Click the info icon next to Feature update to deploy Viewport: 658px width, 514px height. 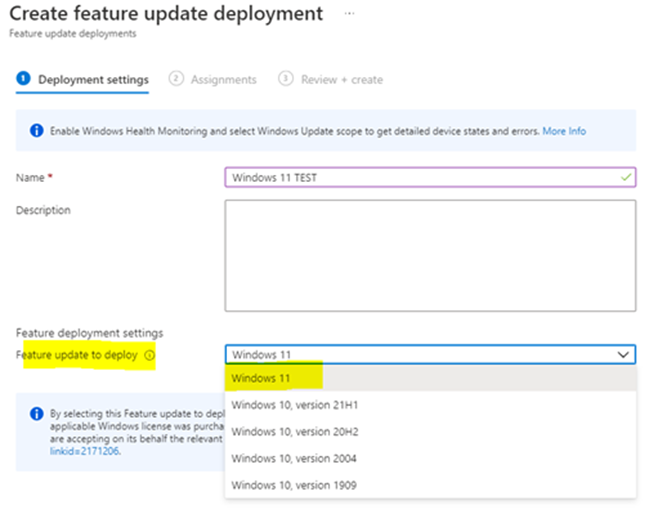tap(149, 355)
